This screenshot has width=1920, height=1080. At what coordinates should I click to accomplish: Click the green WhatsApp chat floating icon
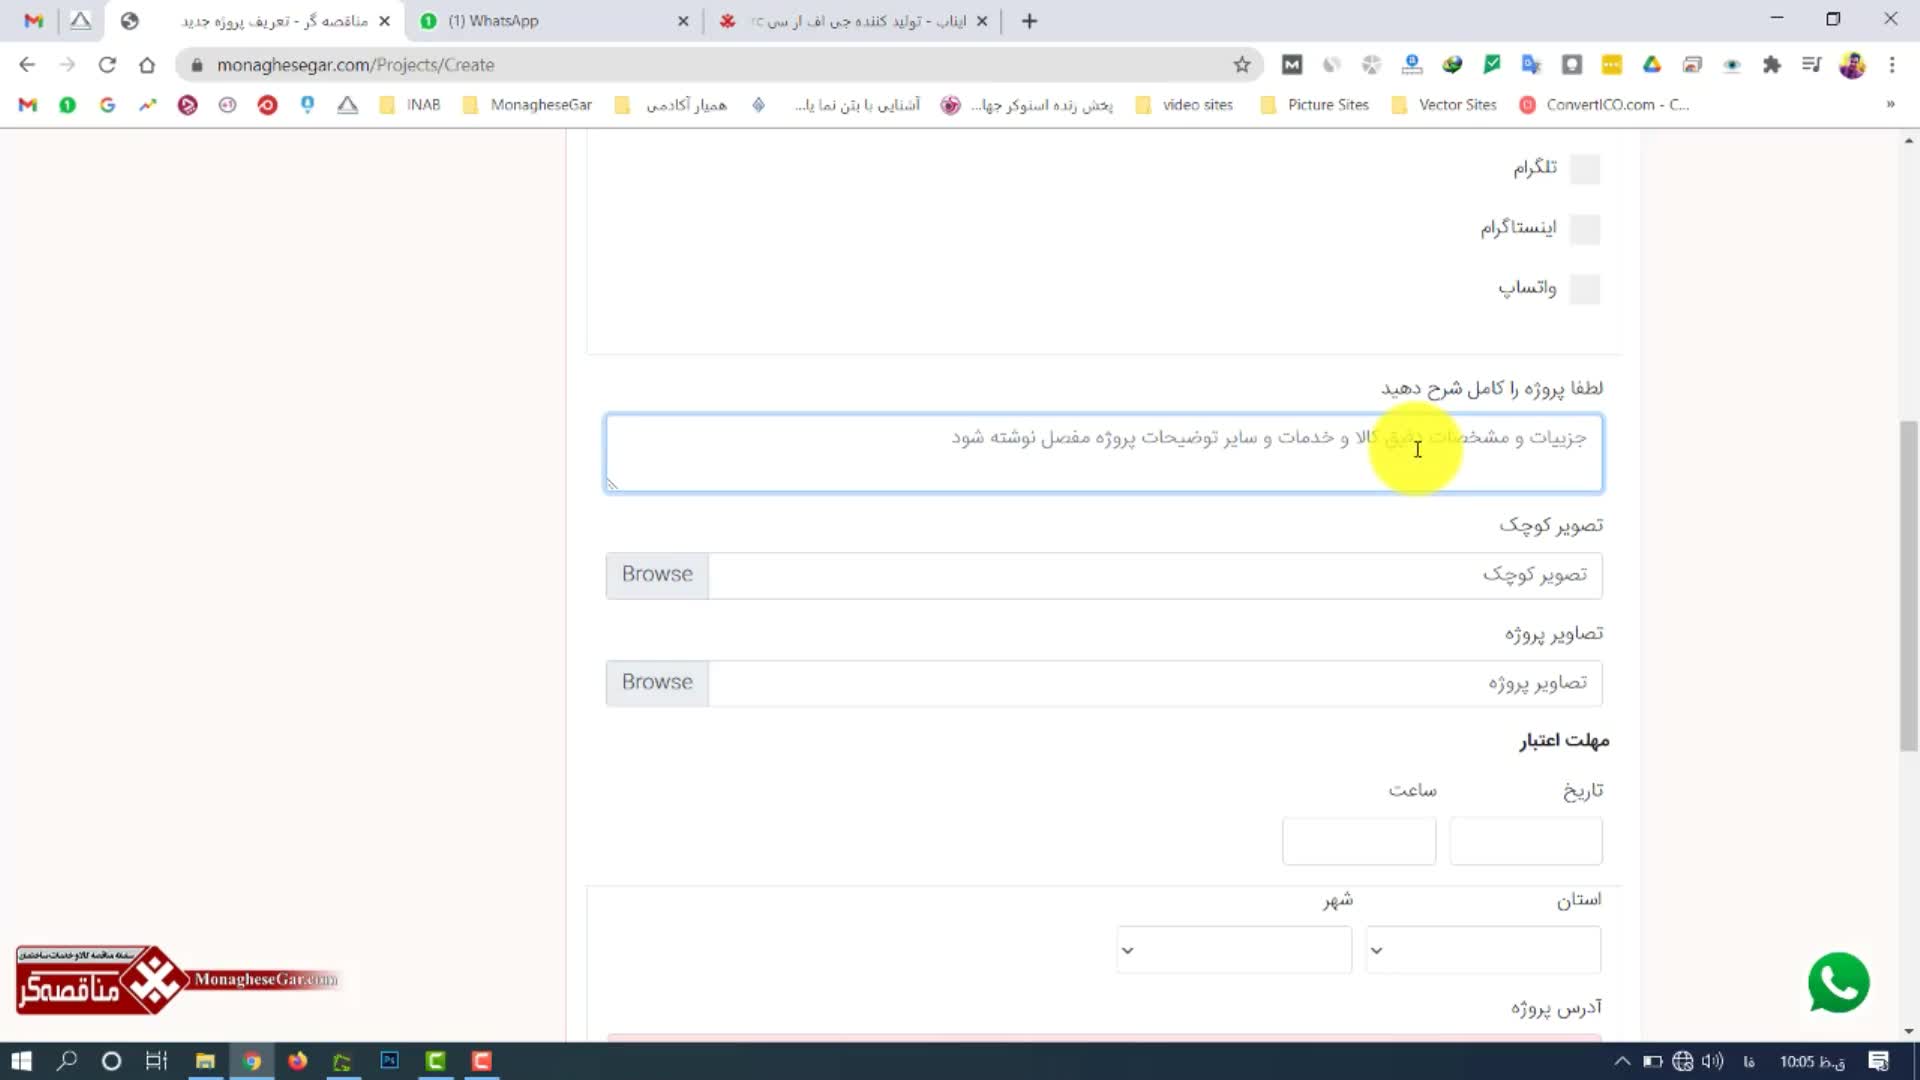click(x=1838, y=983)
